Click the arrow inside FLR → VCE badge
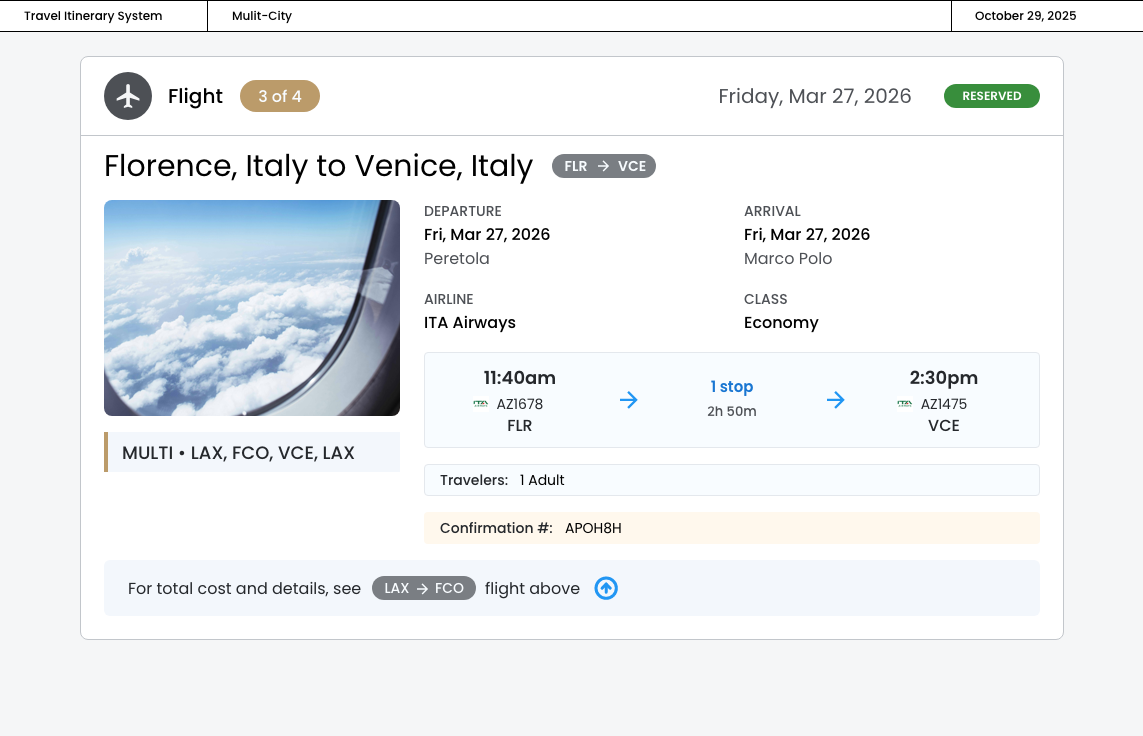Image resolution: width=1143 pixels, height=736 pixels. [603, 167]
